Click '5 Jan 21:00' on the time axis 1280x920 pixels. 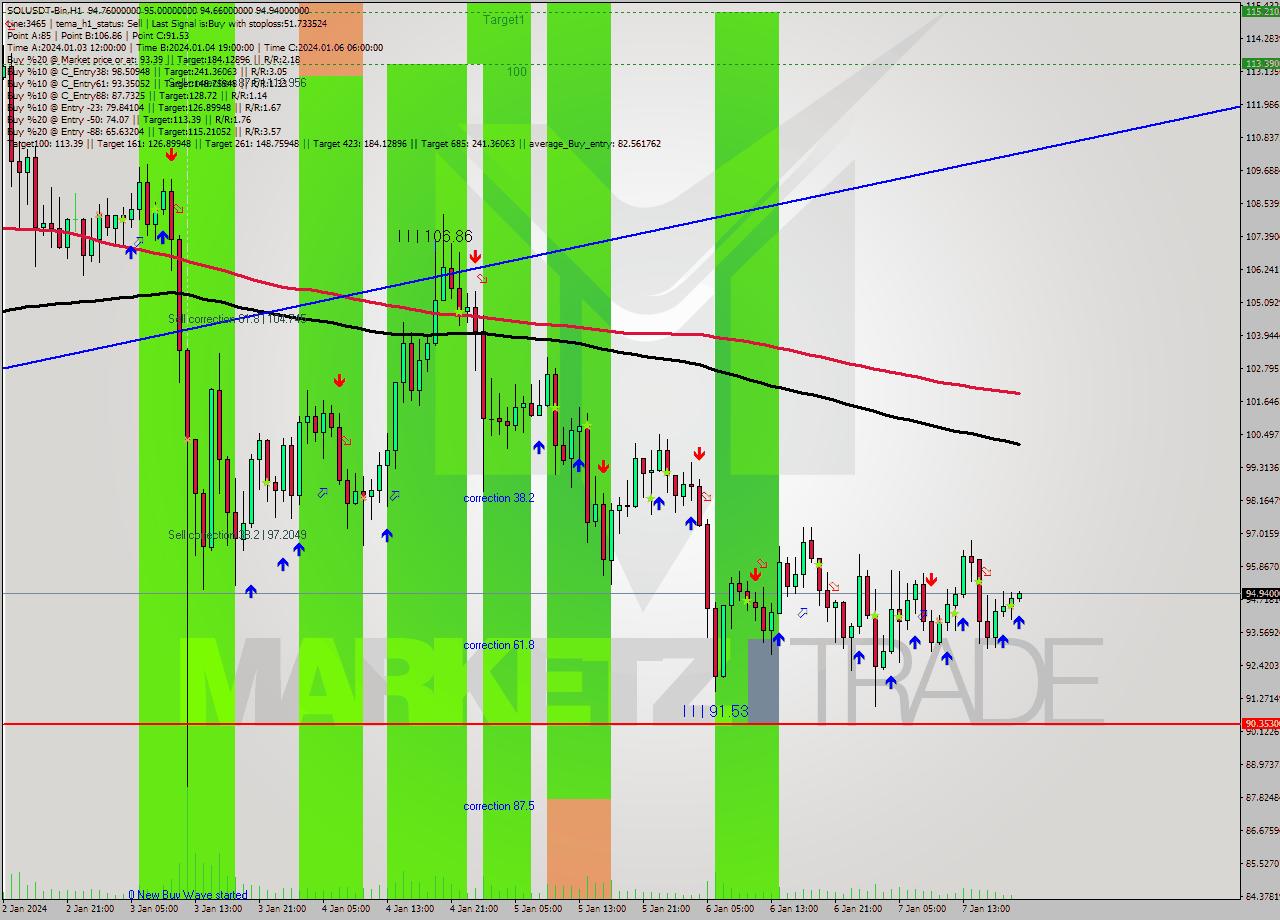click(x=665, y=909)
